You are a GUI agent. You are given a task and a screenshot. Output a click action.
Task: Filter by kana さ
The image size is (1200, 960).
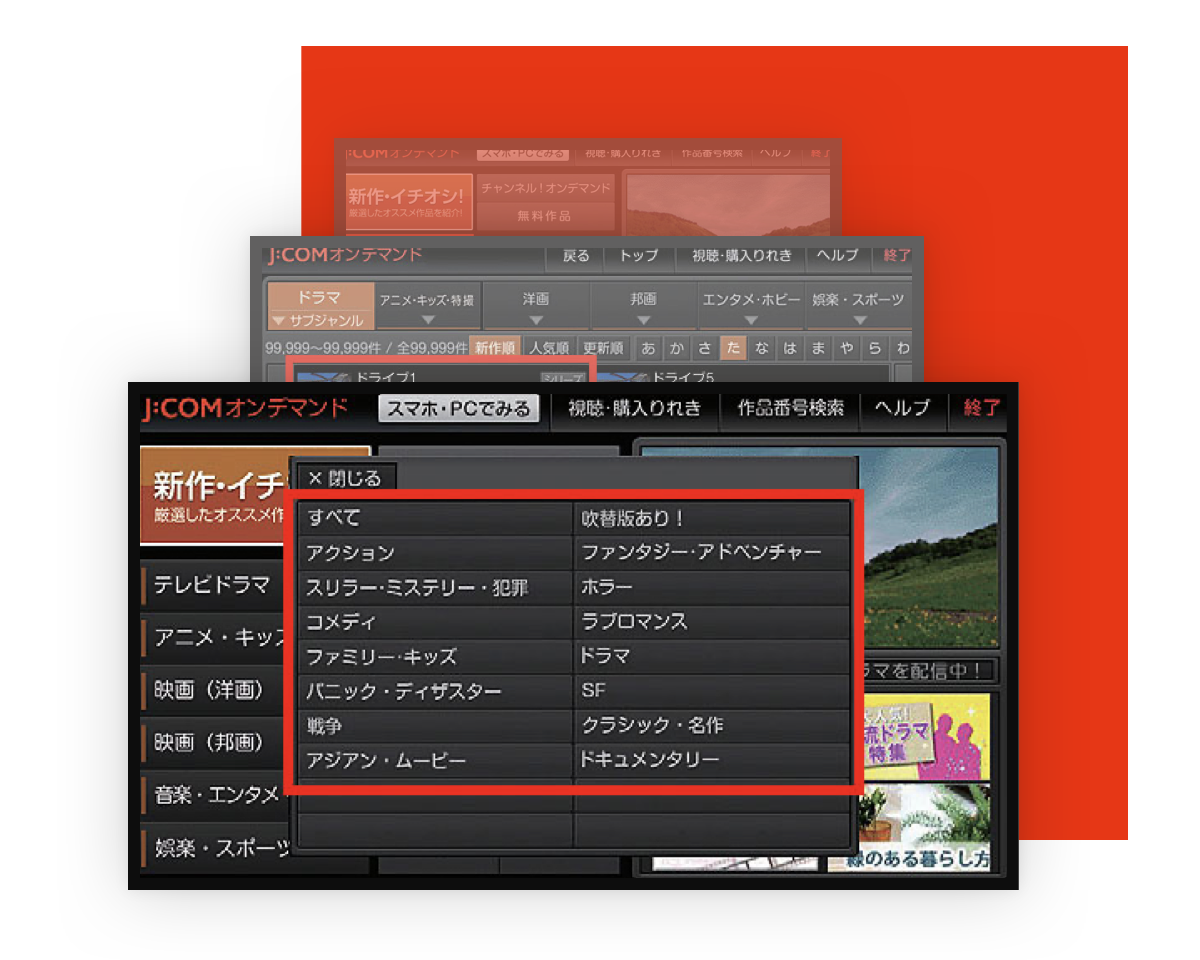[x=705, y=349]
